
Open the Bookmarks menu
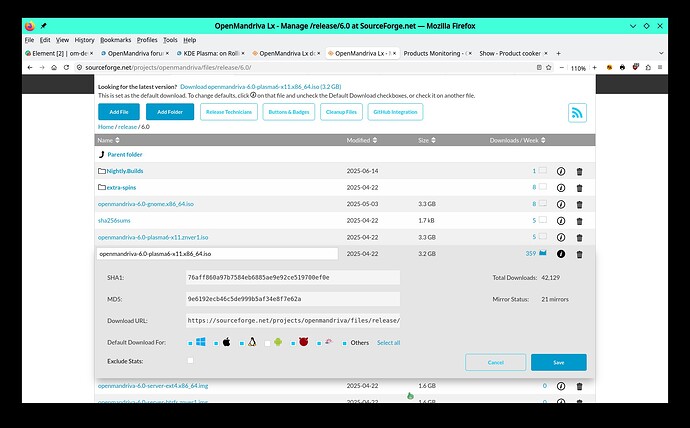pyautogui.click(x=116, y=40)
